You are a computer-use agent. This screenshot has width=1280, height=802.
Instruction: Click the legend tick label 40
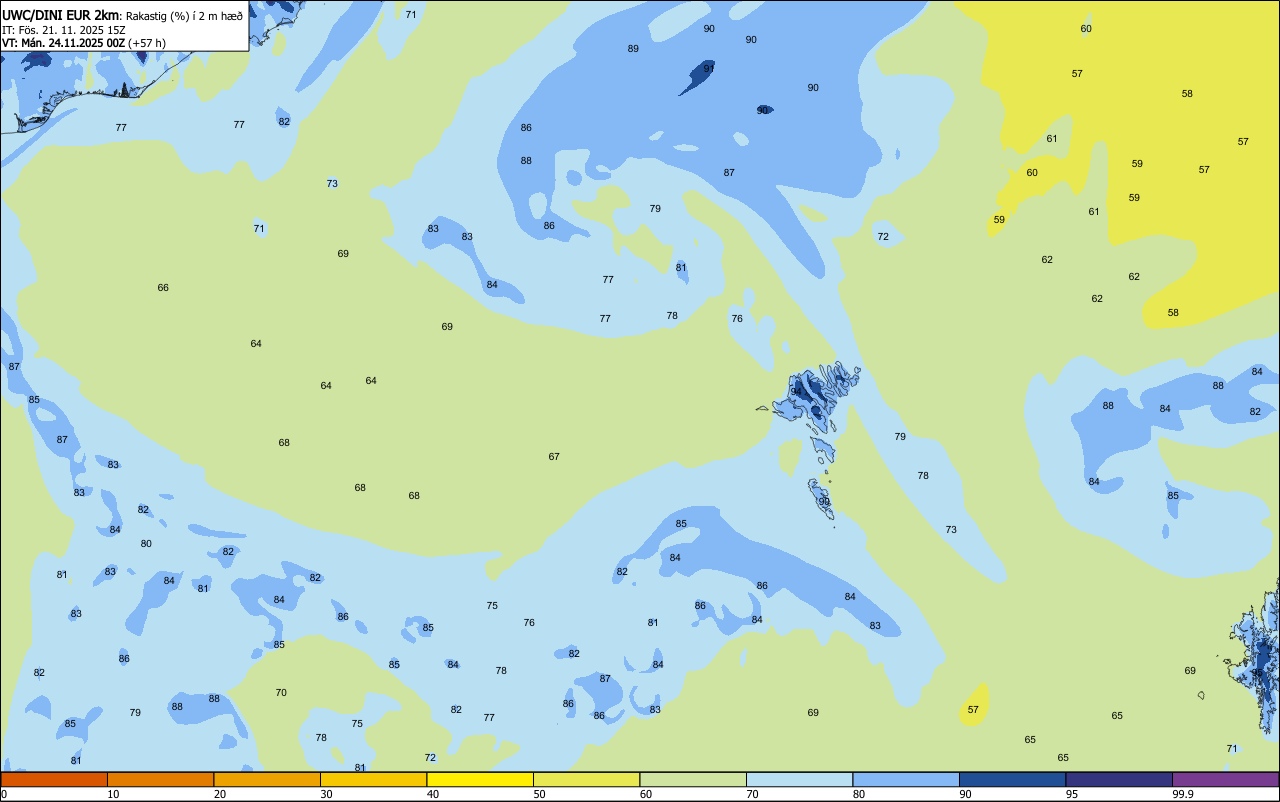tap(433, 794)
